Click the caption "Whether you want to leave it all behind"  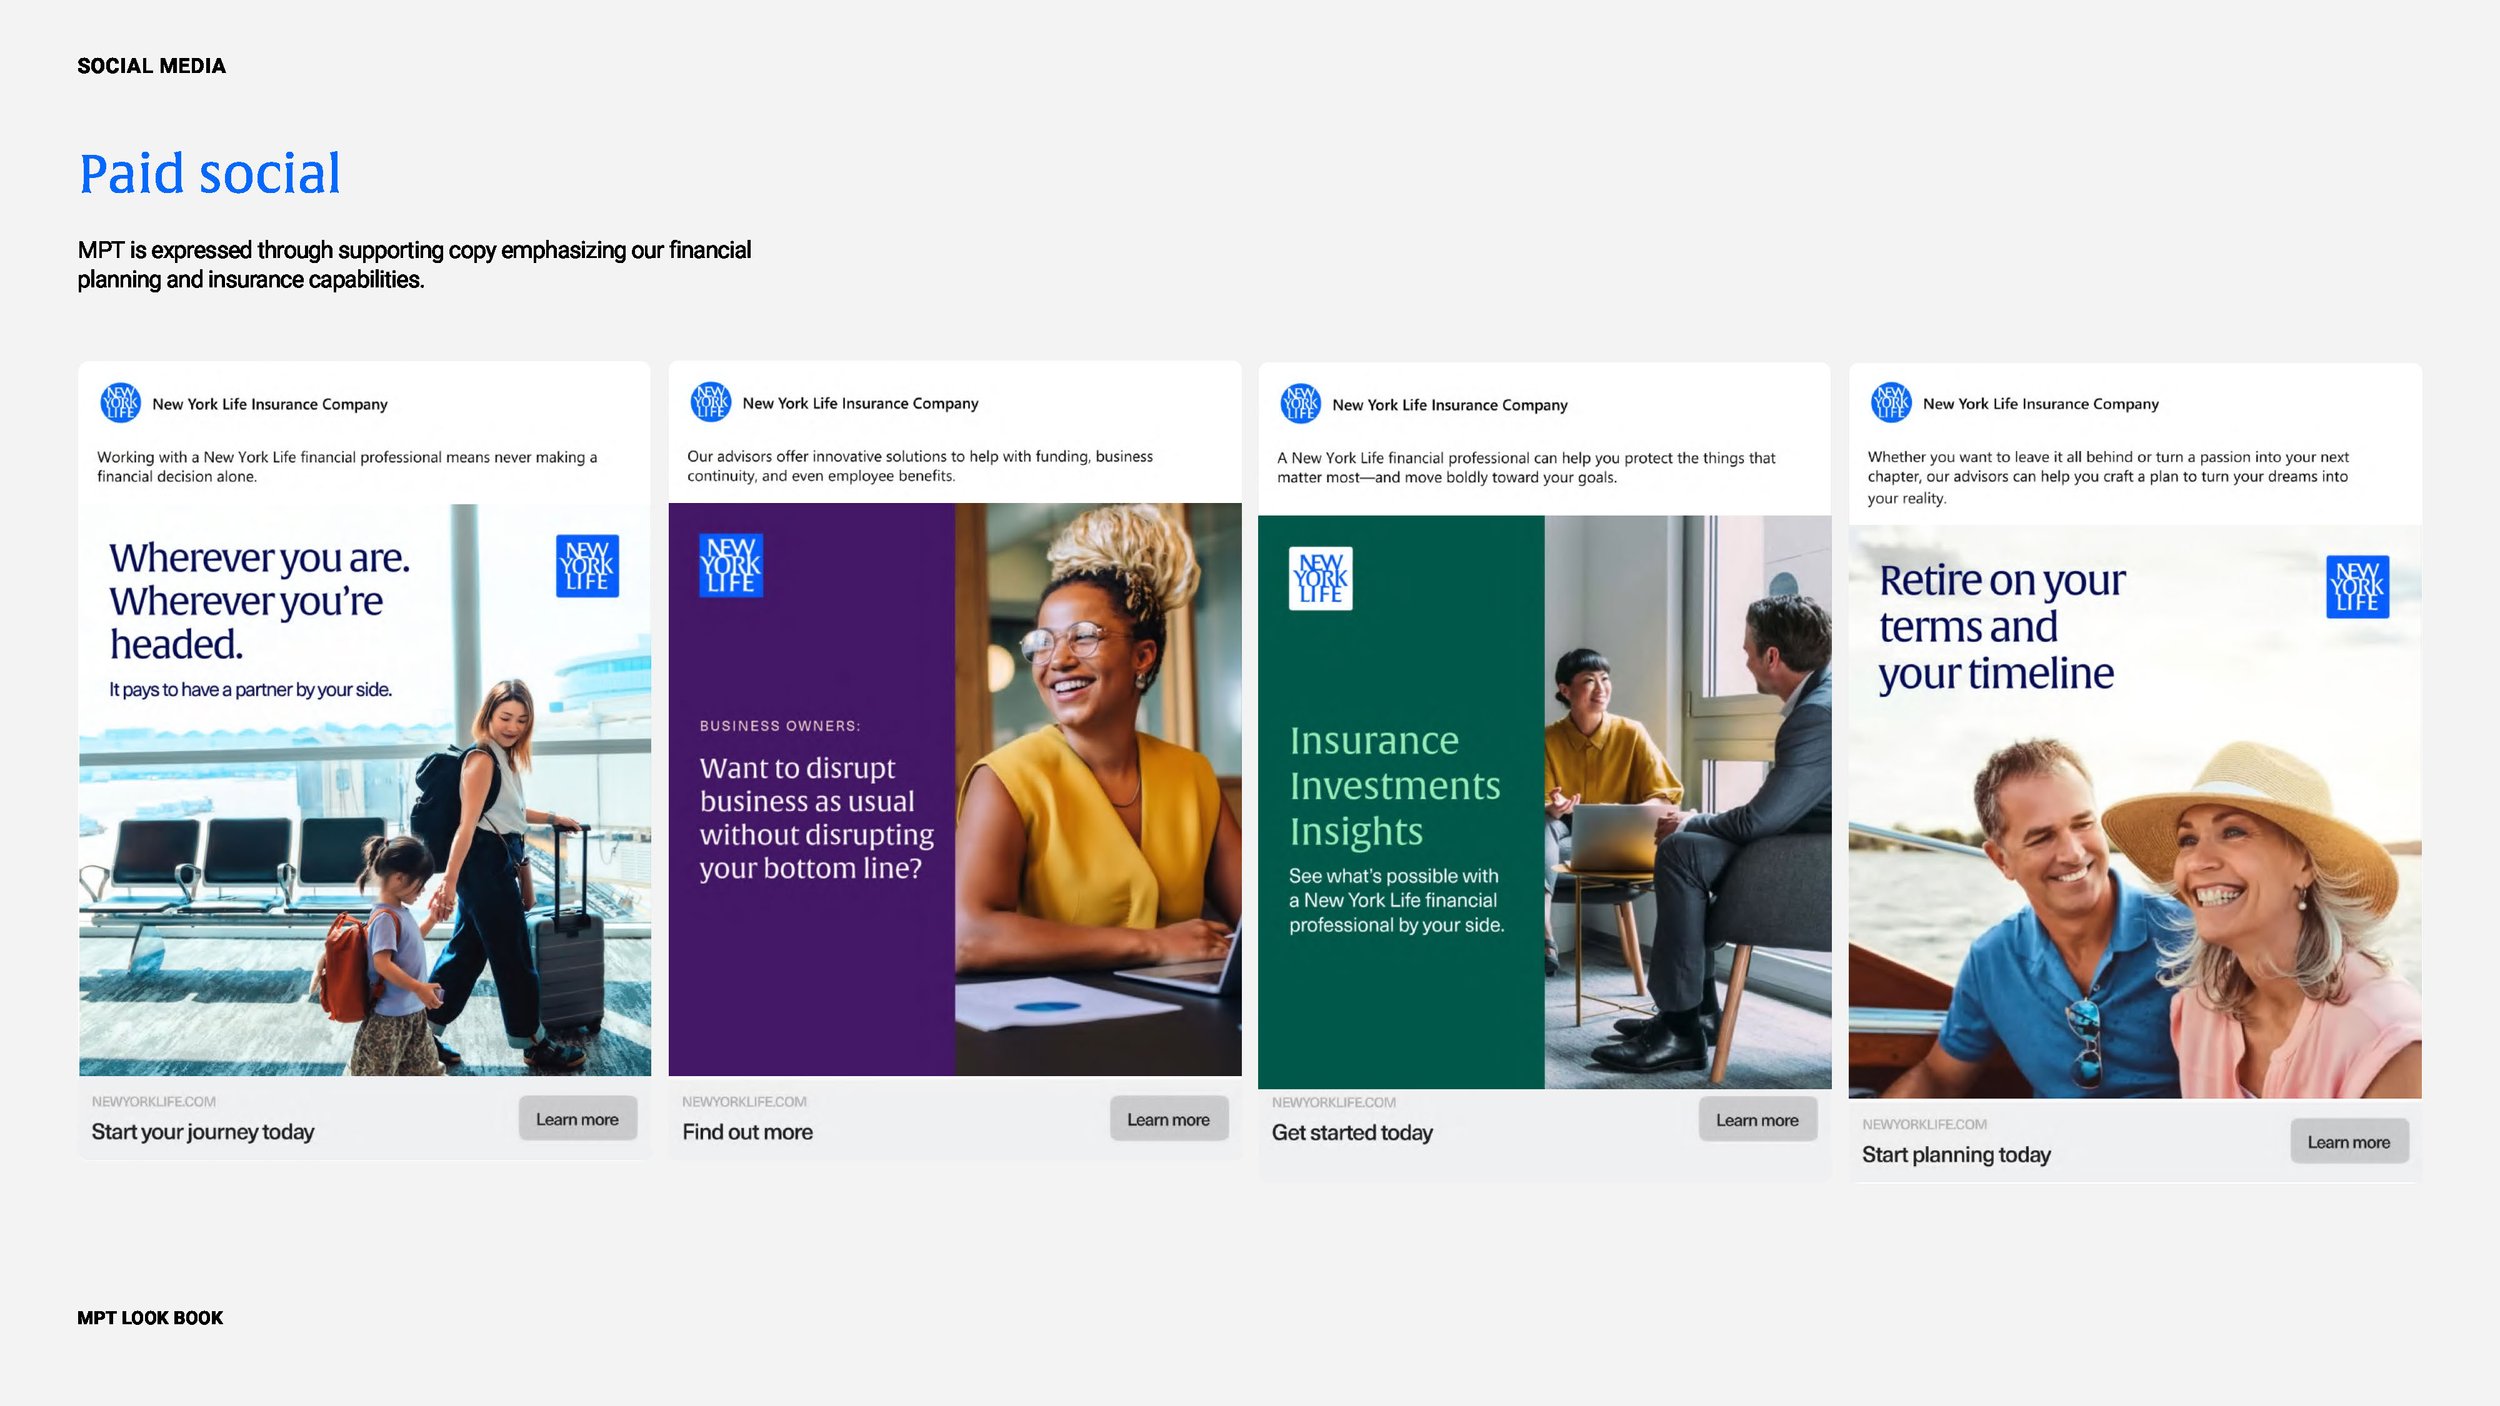click(2108, 478)
